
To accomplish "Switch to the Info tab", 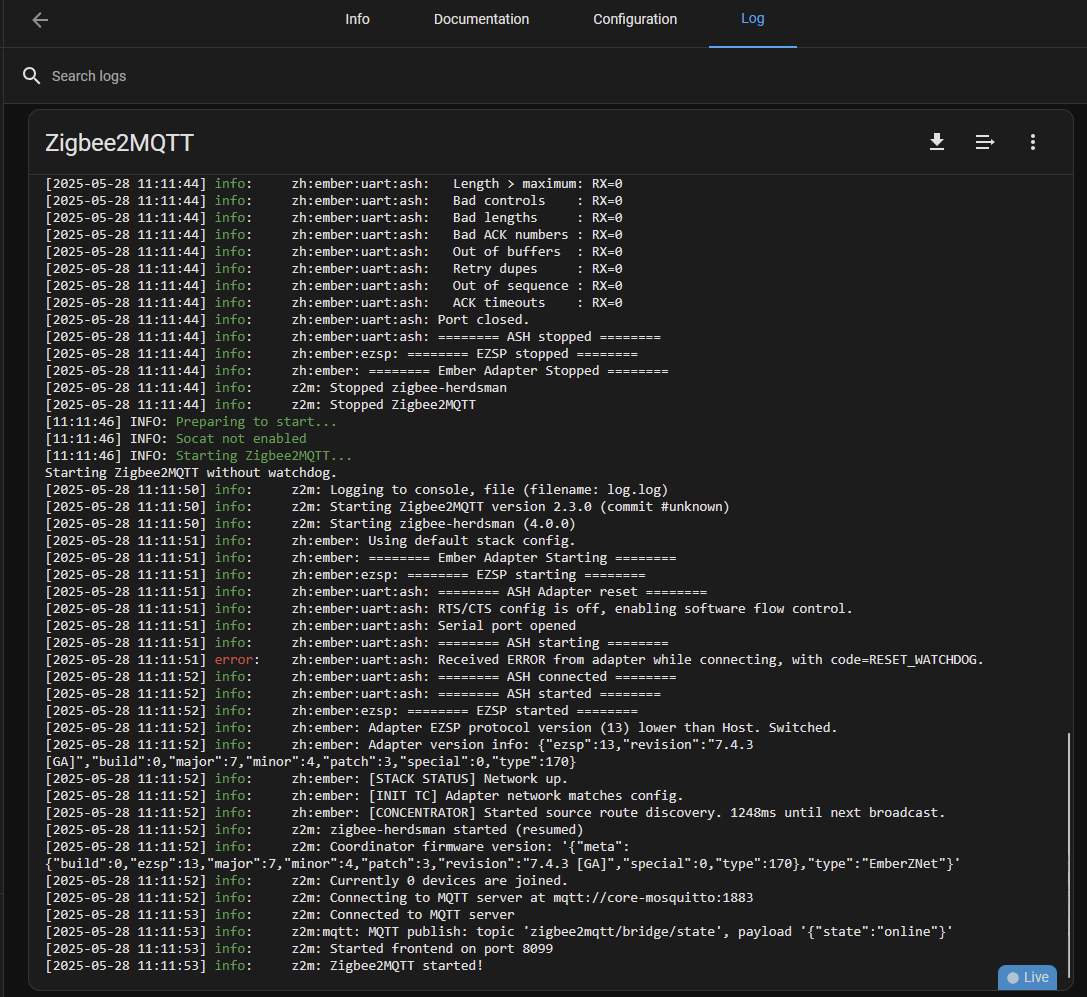I will point(357,19).
